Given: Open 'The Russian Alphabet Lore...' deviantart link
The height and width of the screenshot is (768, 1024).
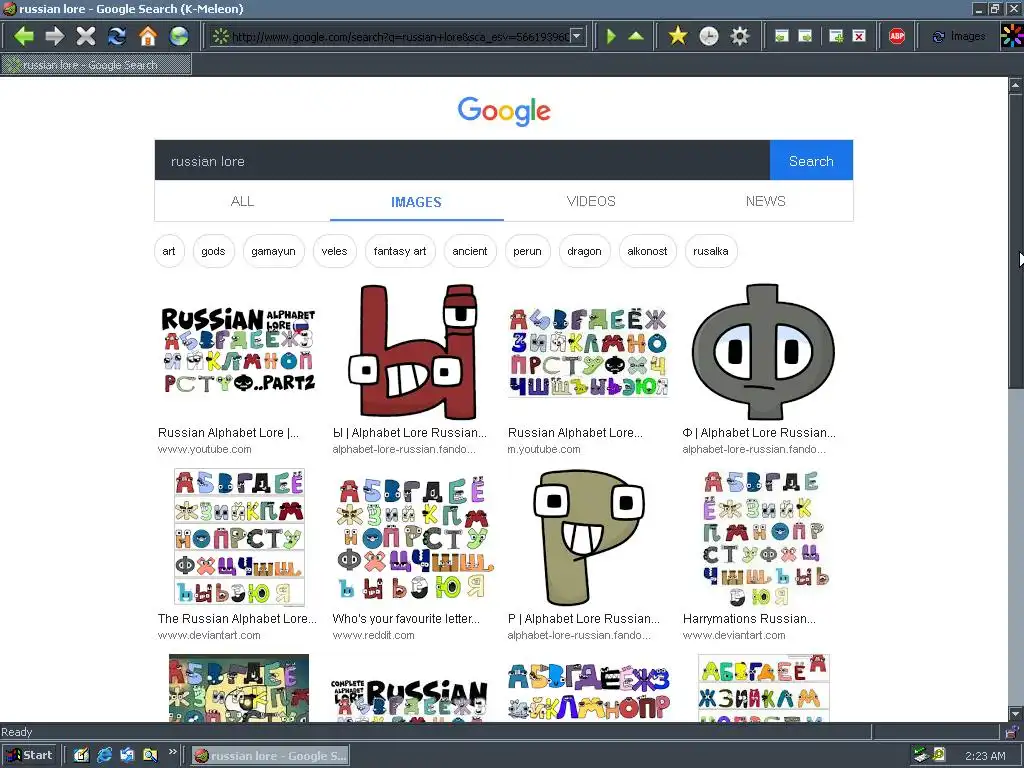Looking at the screenshot, I should [237, 618].
